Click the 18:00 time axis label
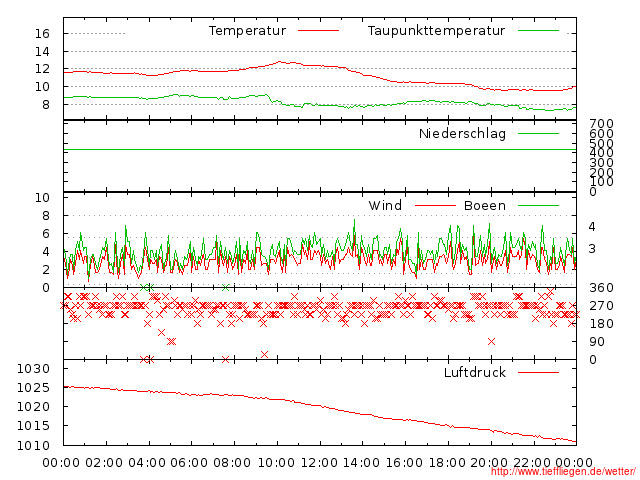Viewport: 640px width, 480px height. click(447, 463)
